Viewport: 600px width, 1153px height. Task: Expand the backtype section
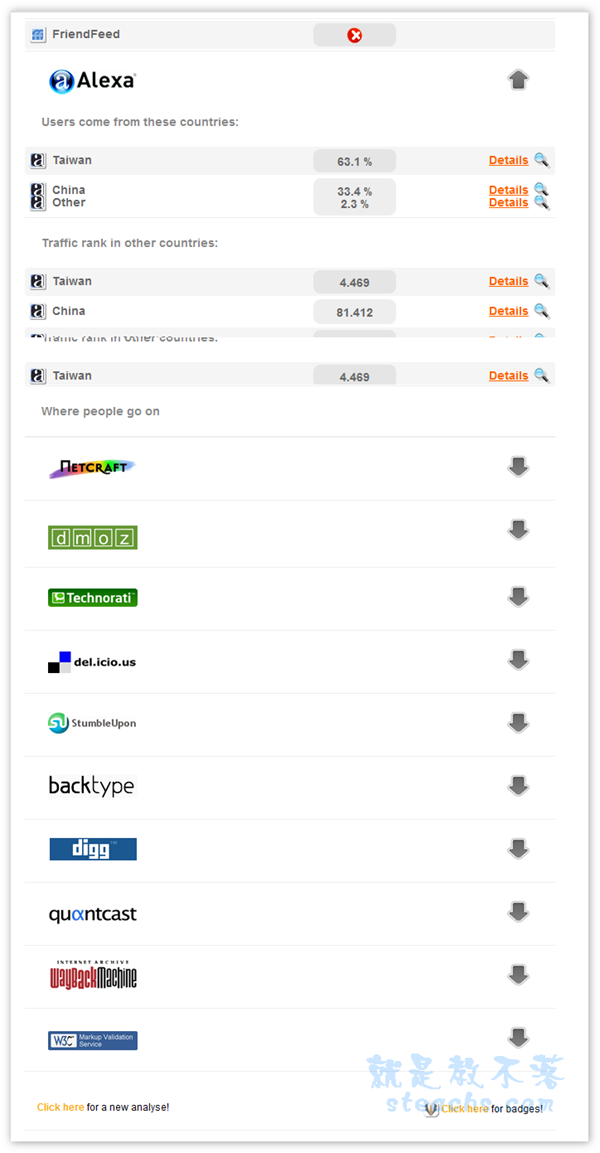tap(518, 786)
